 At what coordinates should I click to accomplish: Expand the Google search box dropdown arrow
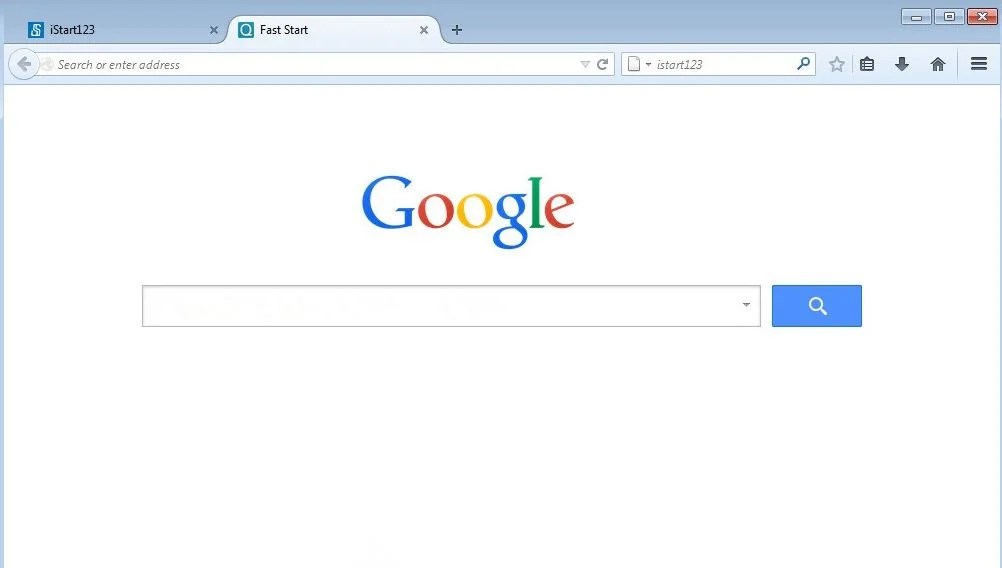[746, 305]
